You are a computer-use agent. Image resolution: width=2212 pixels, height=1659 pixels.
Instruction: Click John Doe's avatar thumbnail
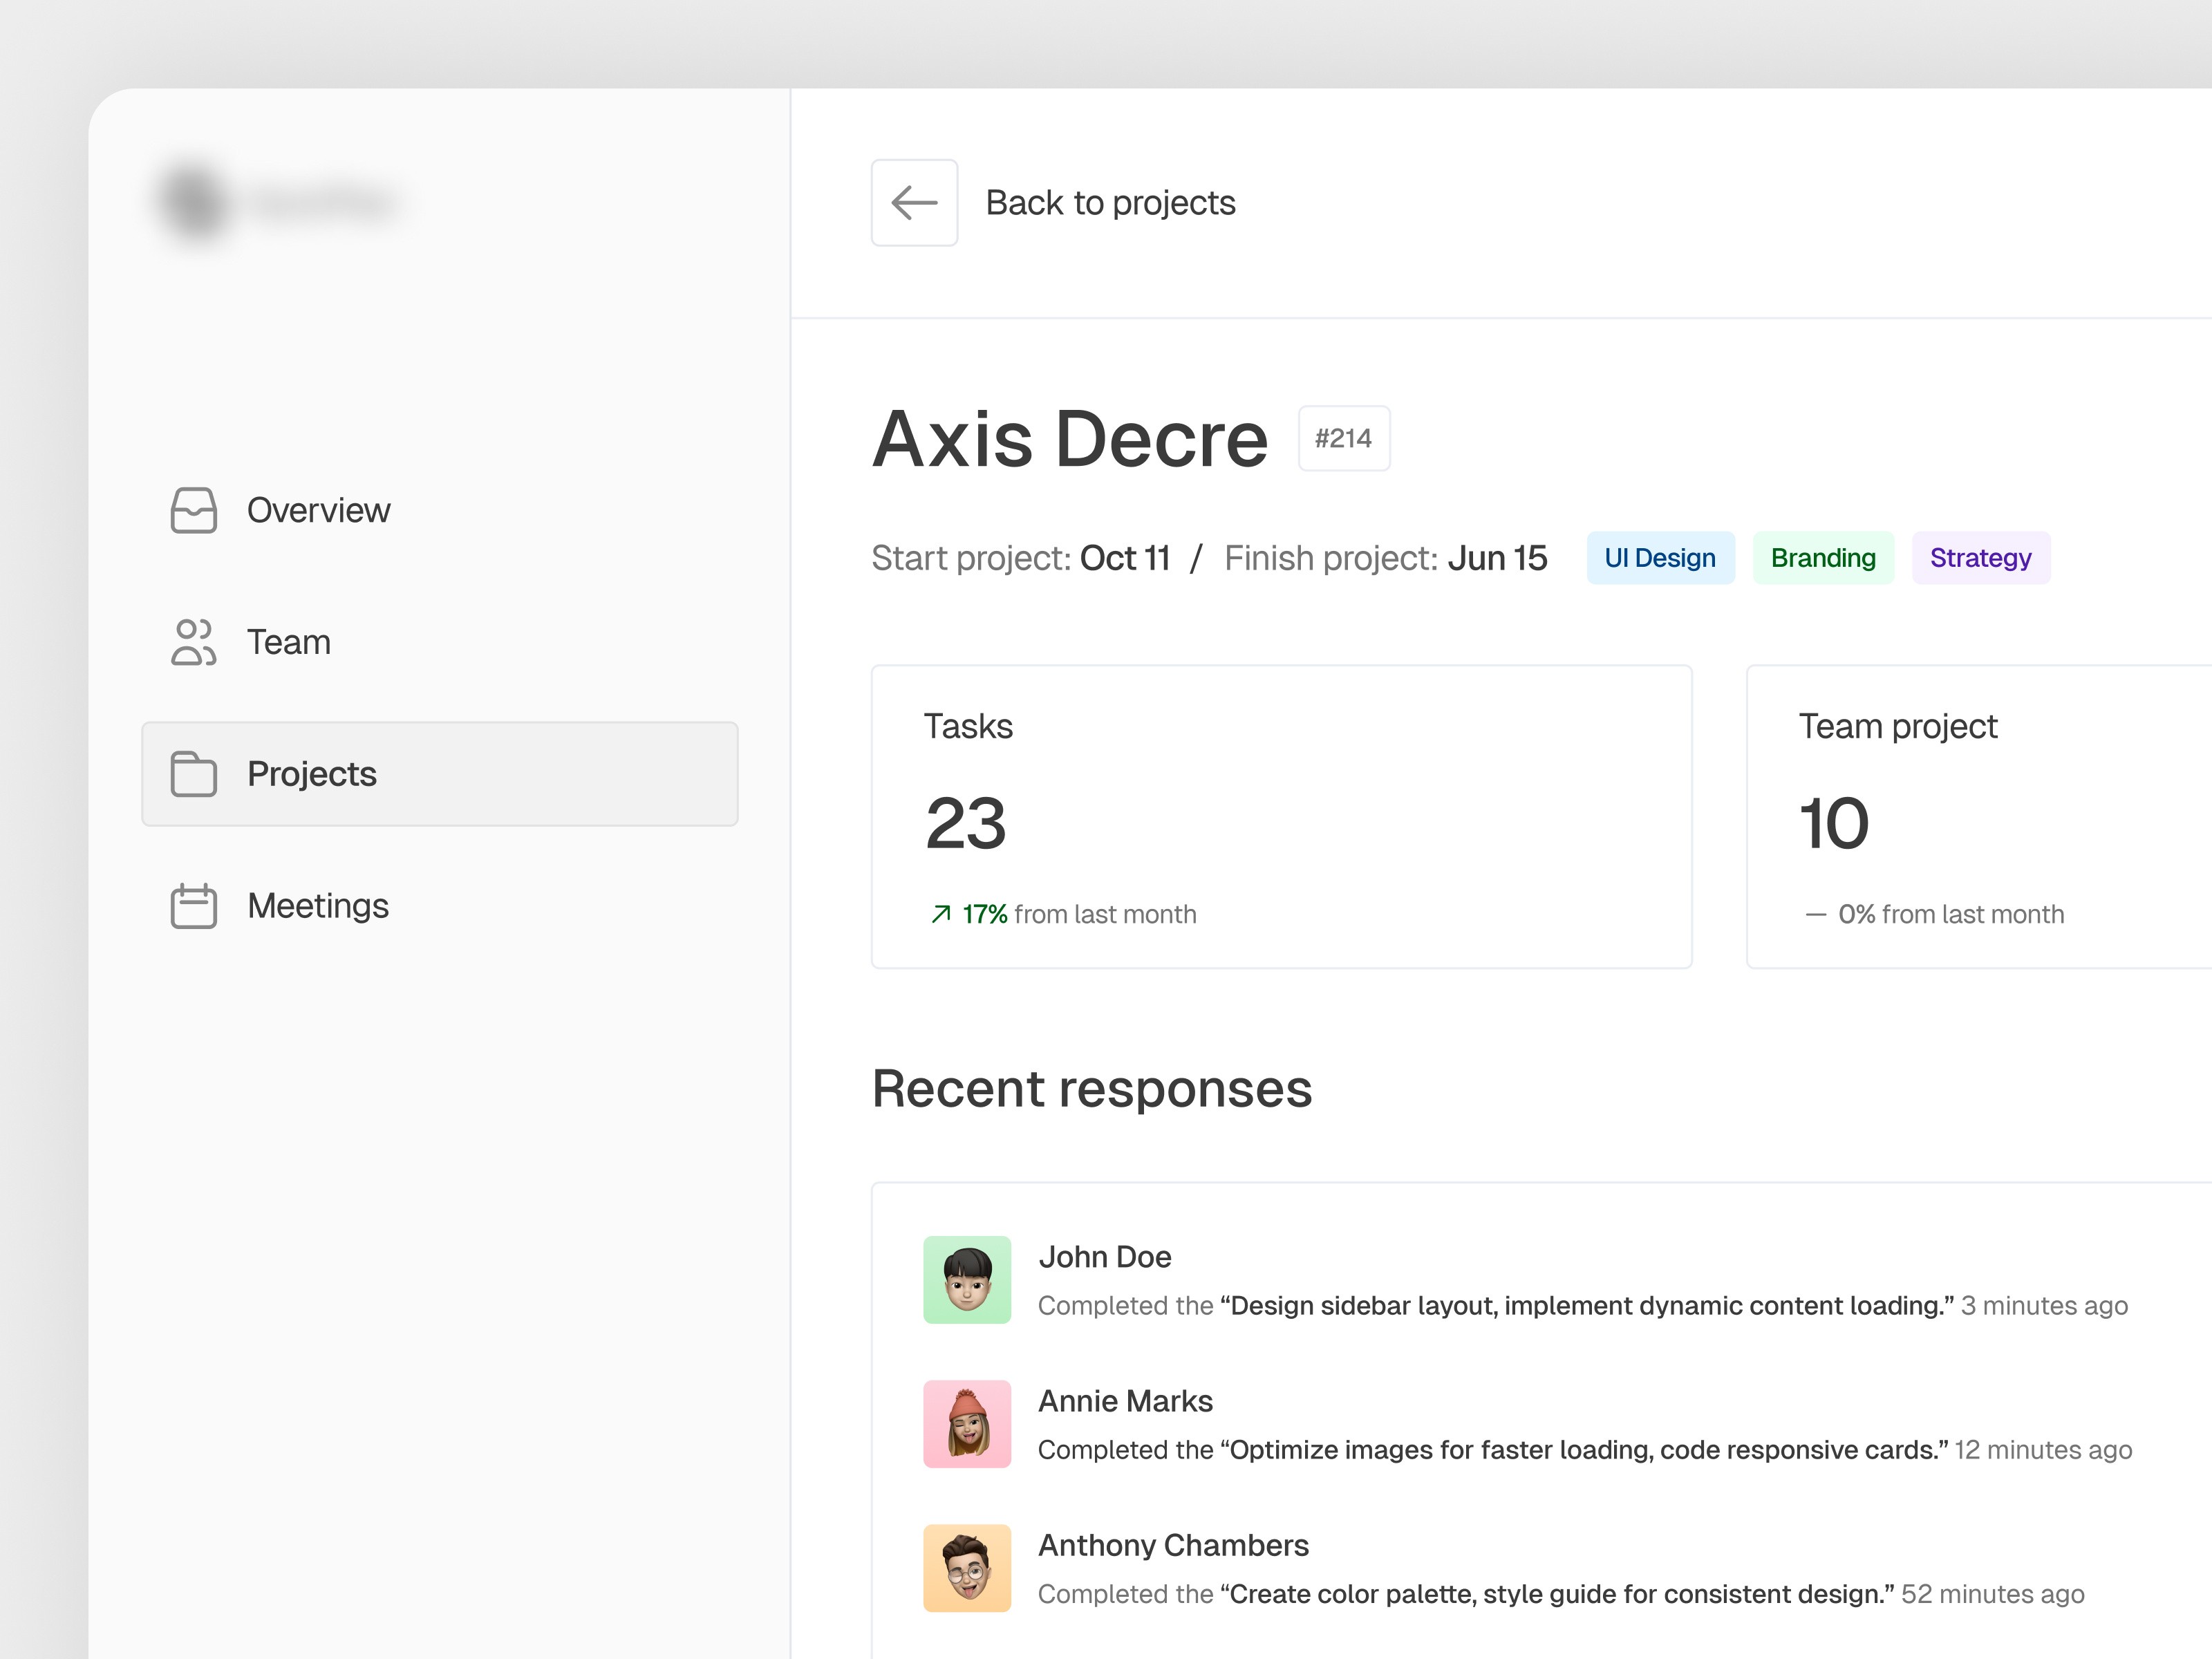[x=967, y=1279]
